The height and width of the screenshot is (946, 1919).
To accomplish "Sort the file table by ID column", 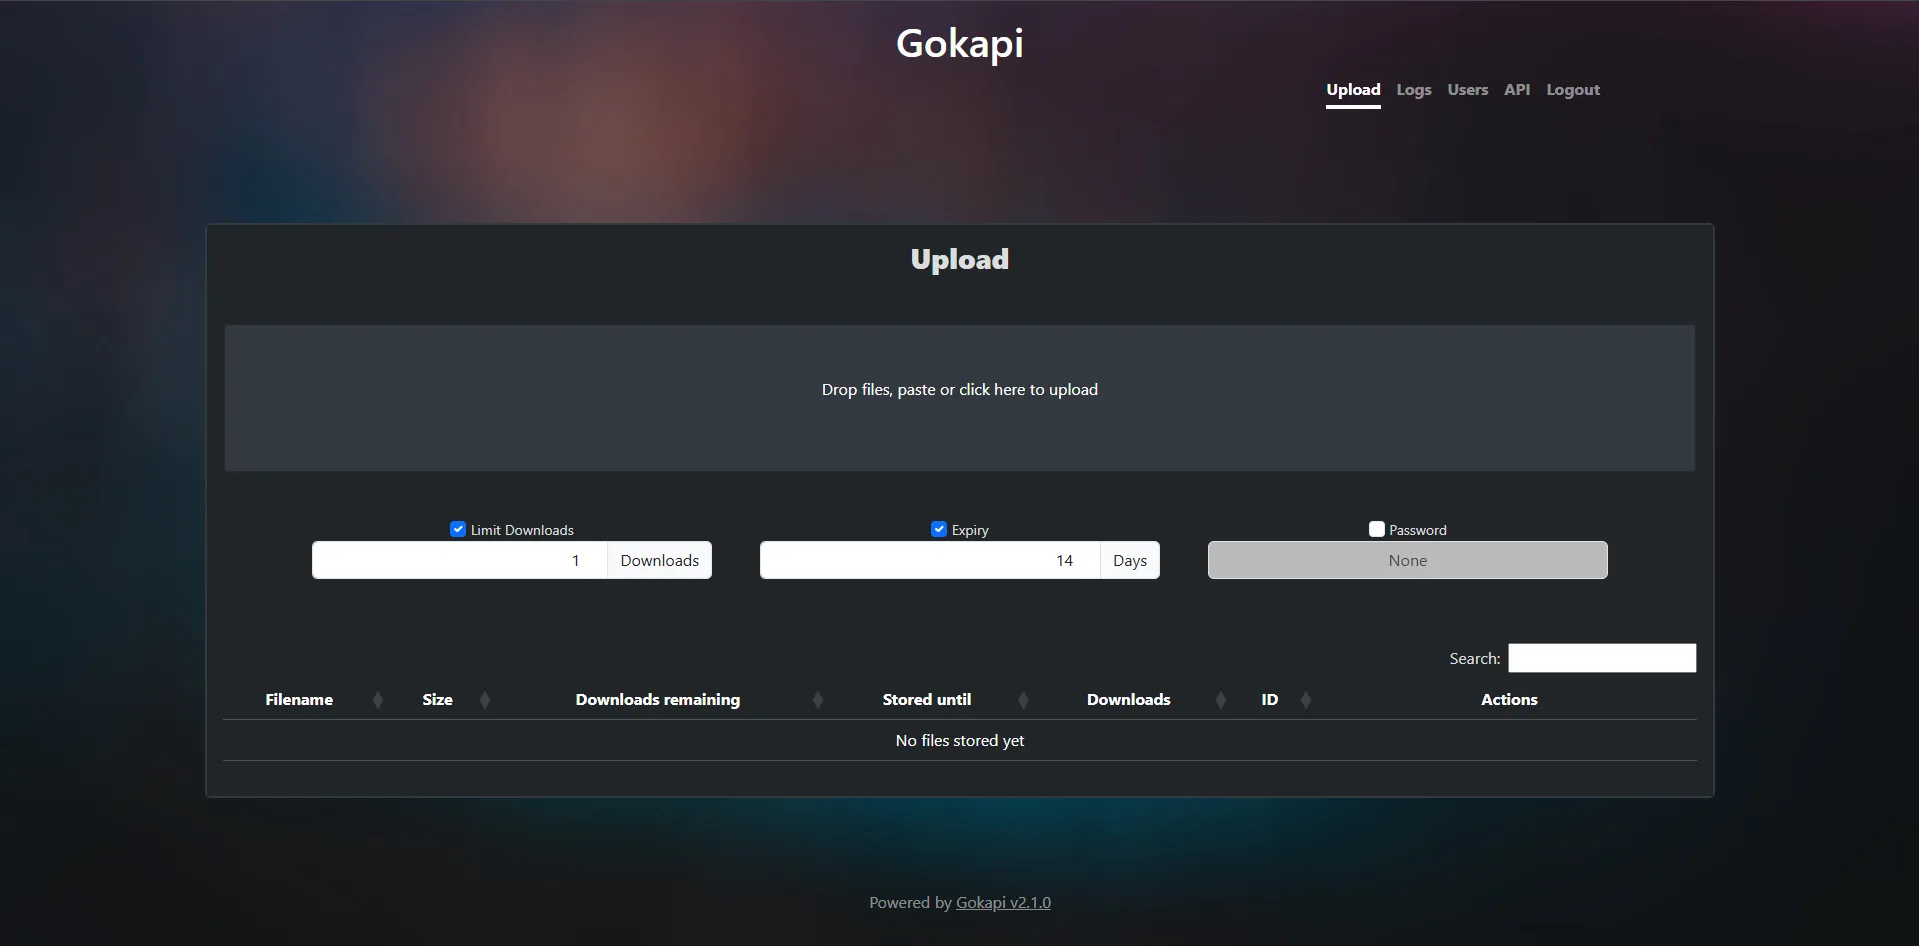I will (1267, 699).
